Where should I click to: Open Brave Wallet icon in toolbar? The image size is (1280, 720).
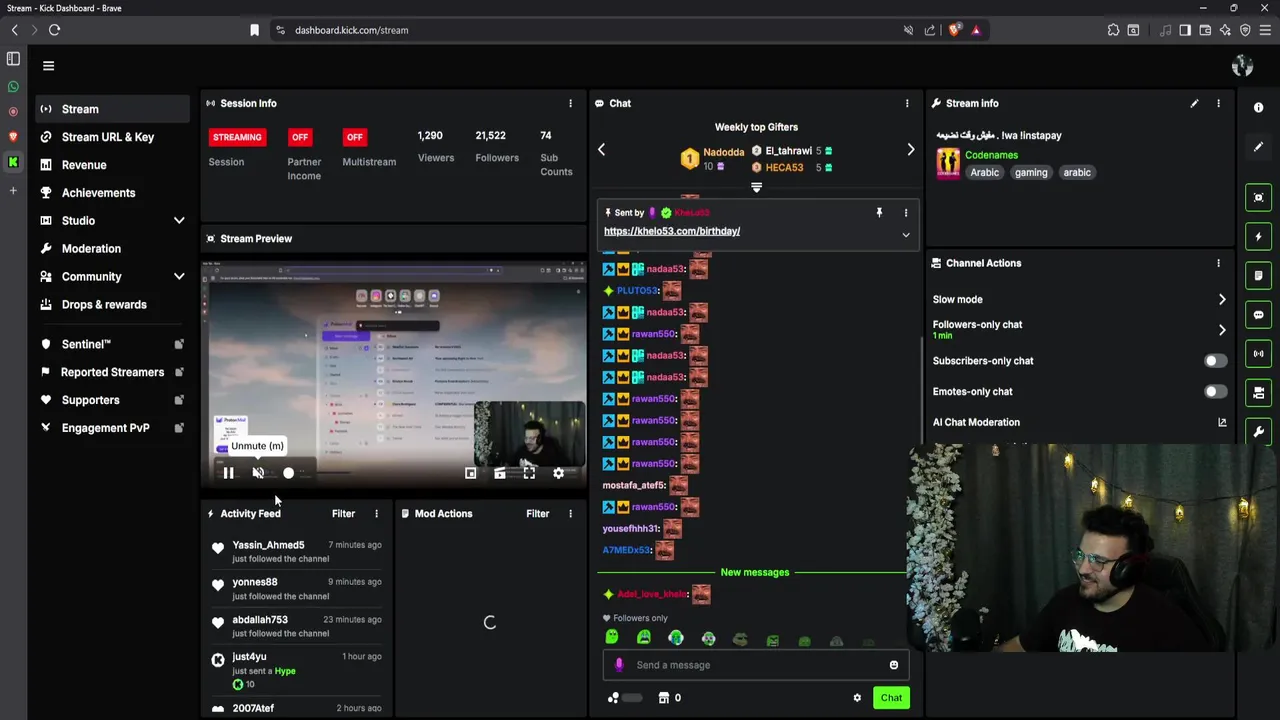[x=1205, y=30]
